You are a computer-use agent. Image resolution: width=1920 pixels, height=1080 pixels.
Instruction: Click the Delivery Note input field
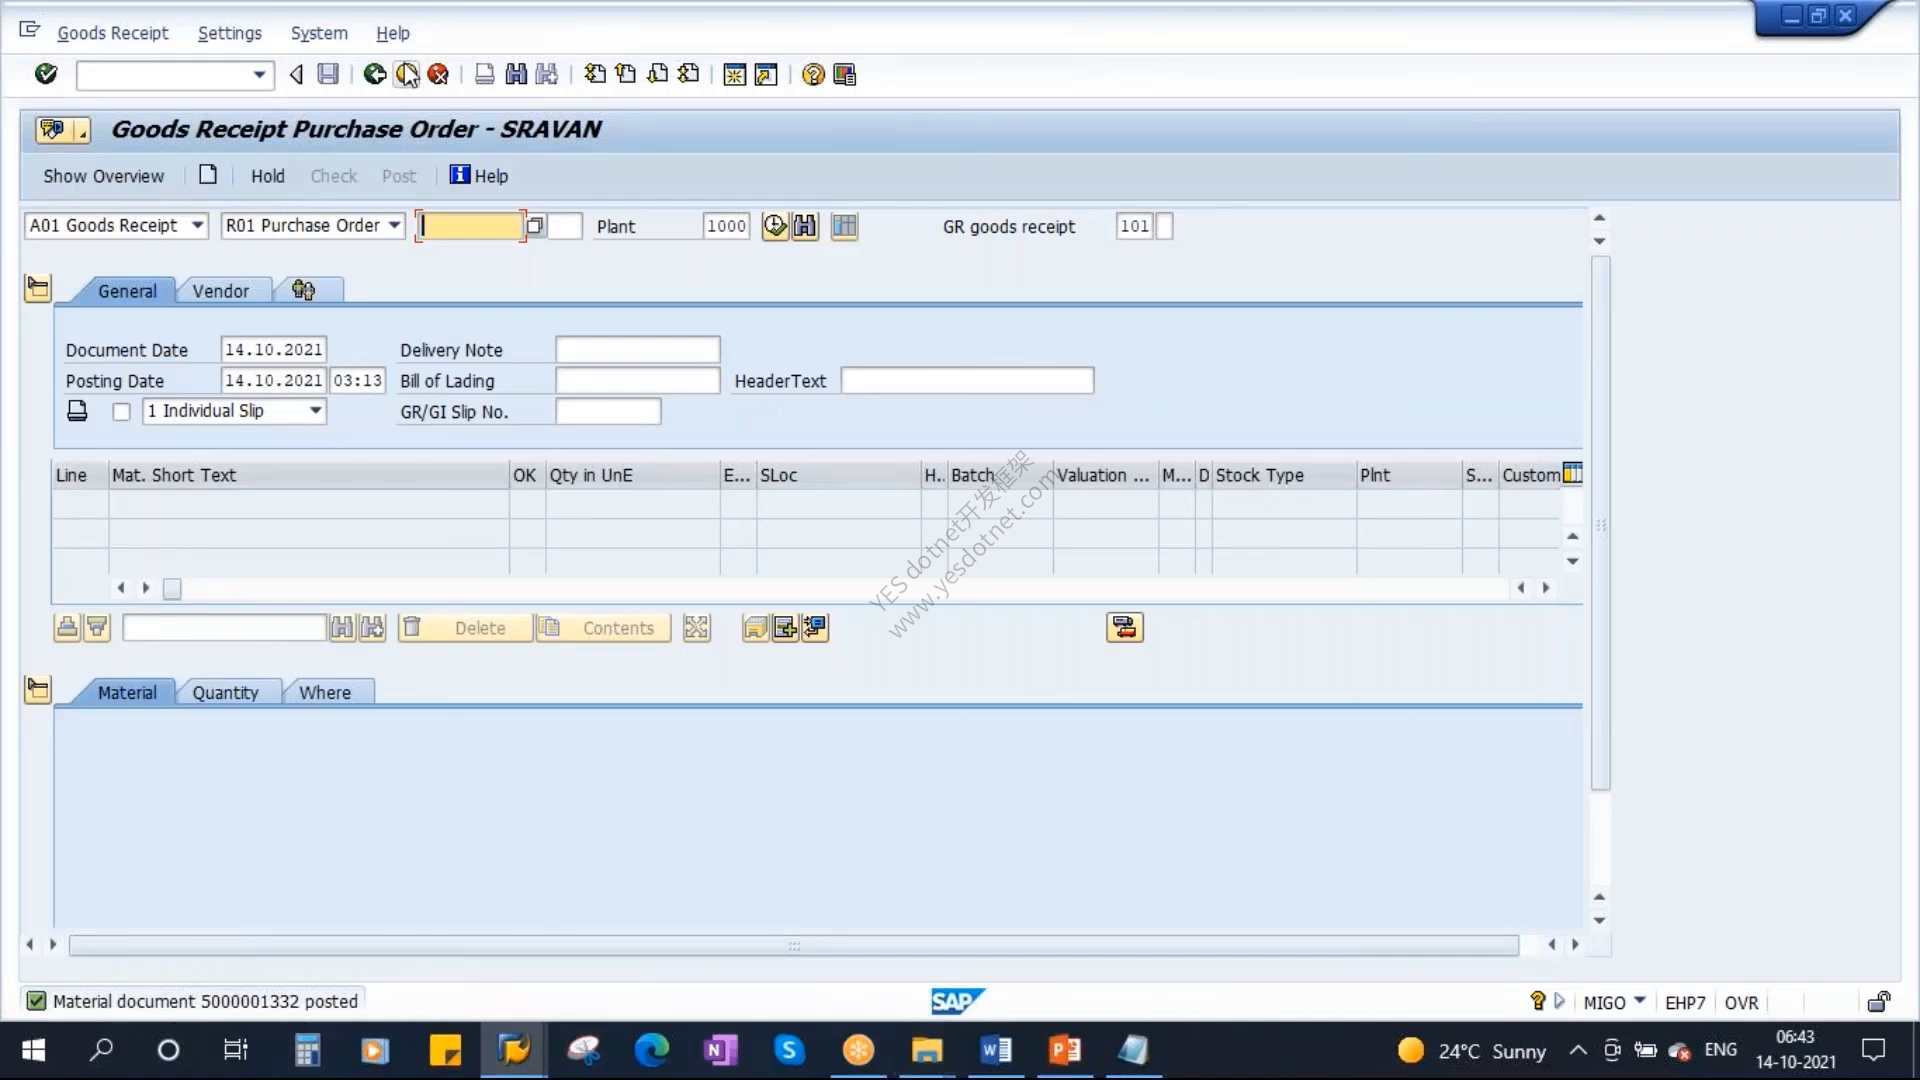coord(638,350)
